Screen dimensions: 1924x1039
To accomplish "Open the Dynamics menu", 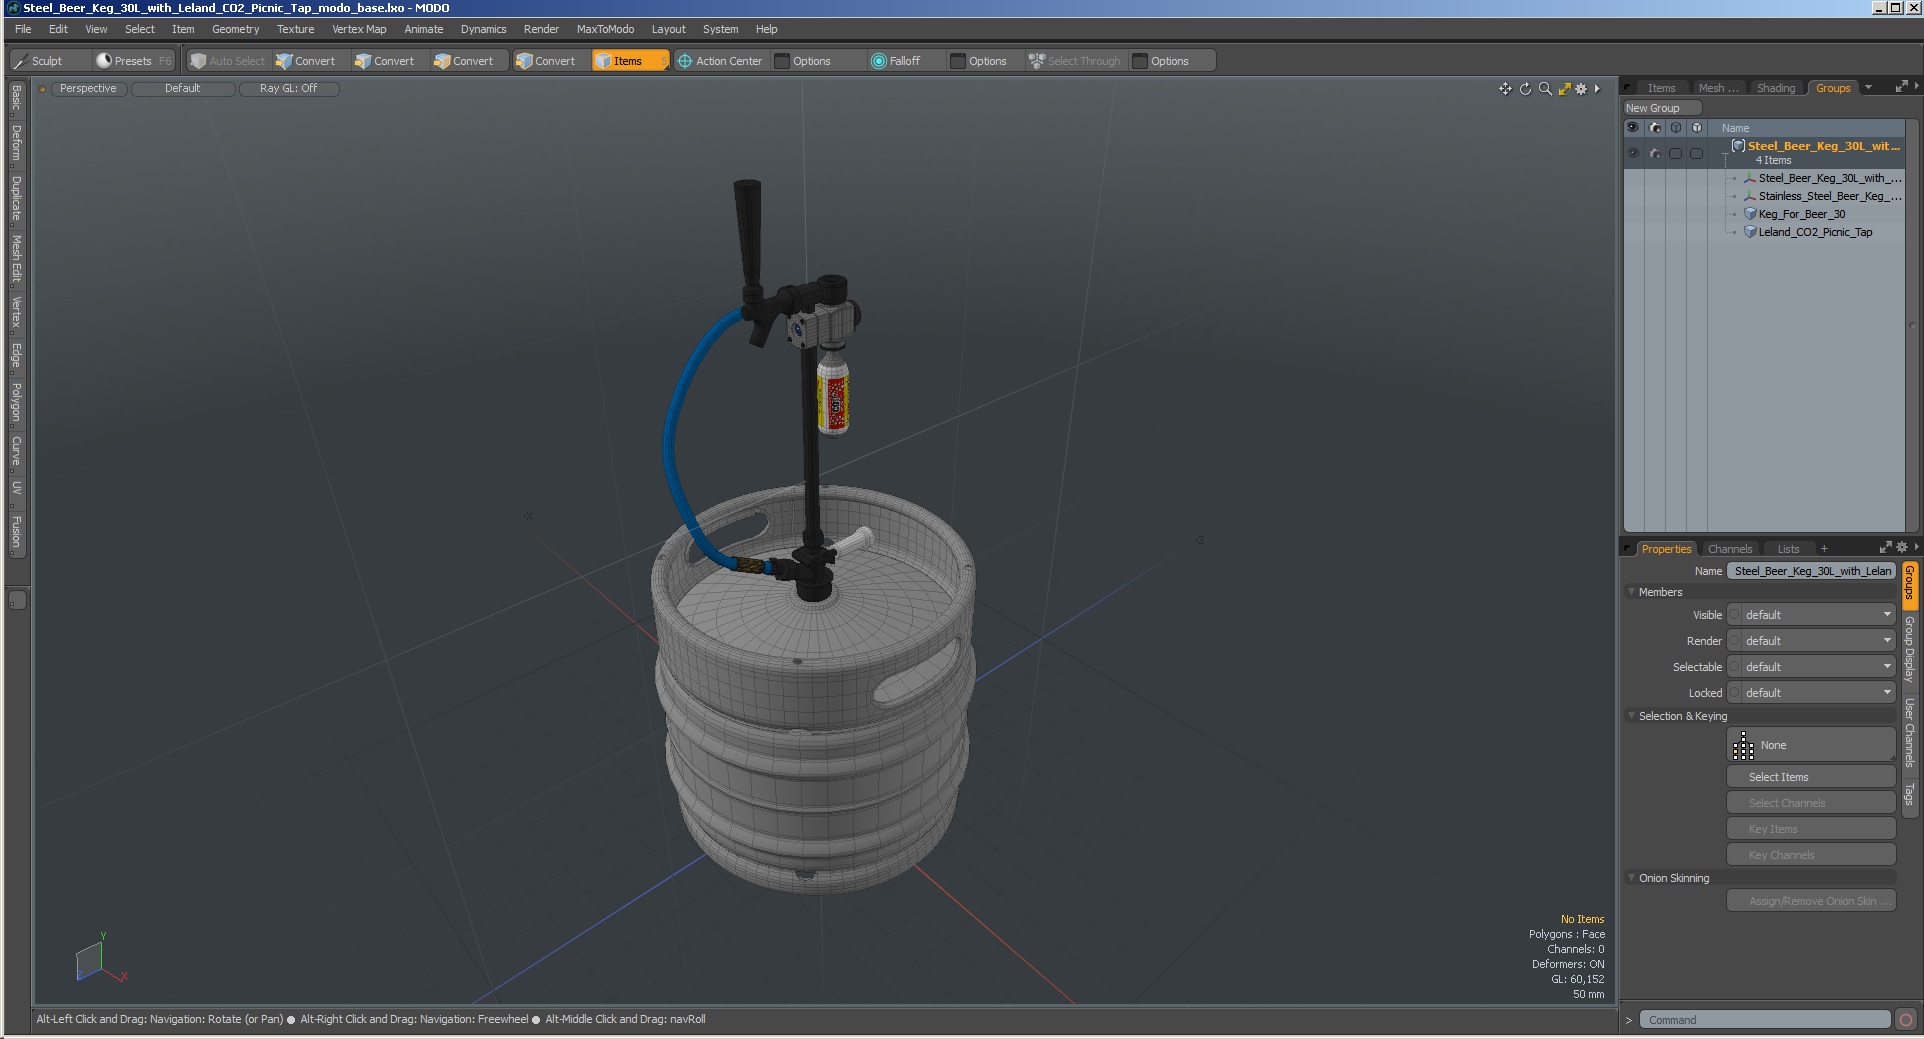I will pyautogui.click(x=483, y=29).
